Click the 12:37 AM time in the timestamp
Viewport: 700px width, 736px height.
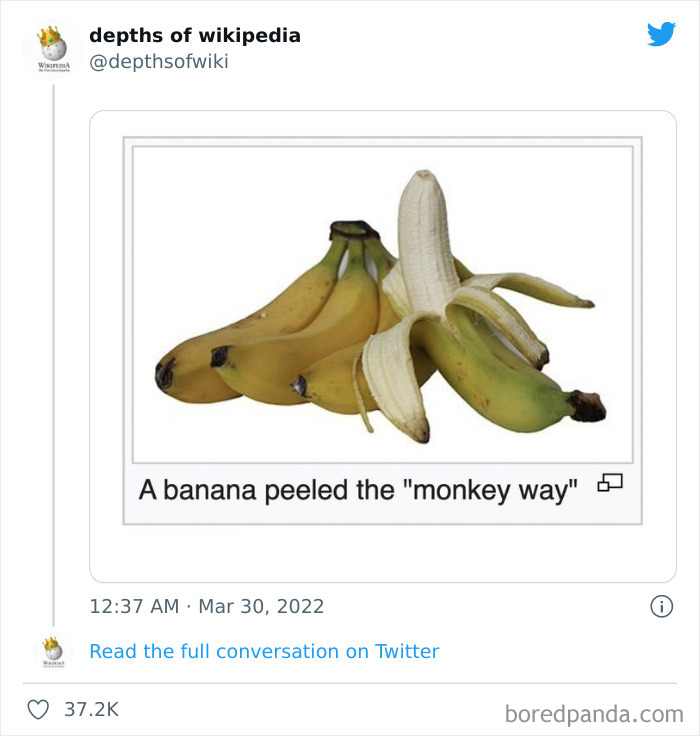[134, 606]
